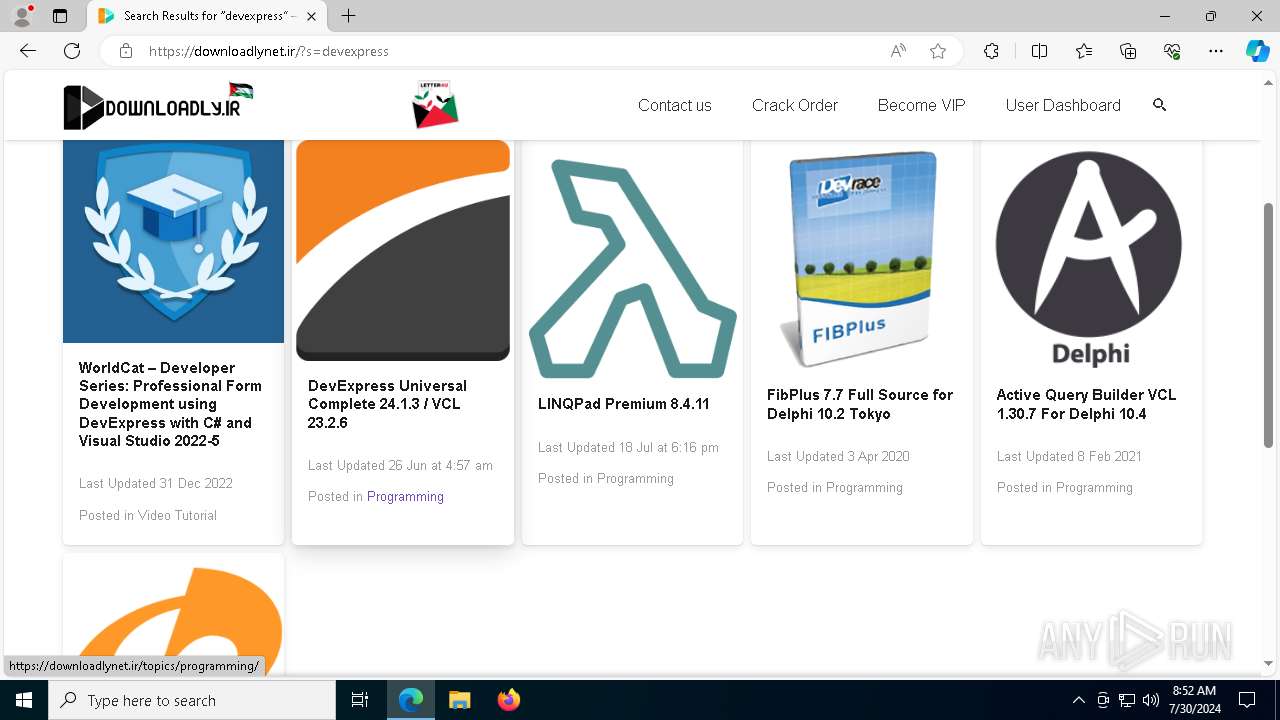
Task: Reload the page with Refresh icon
Action: coord(72,51)
